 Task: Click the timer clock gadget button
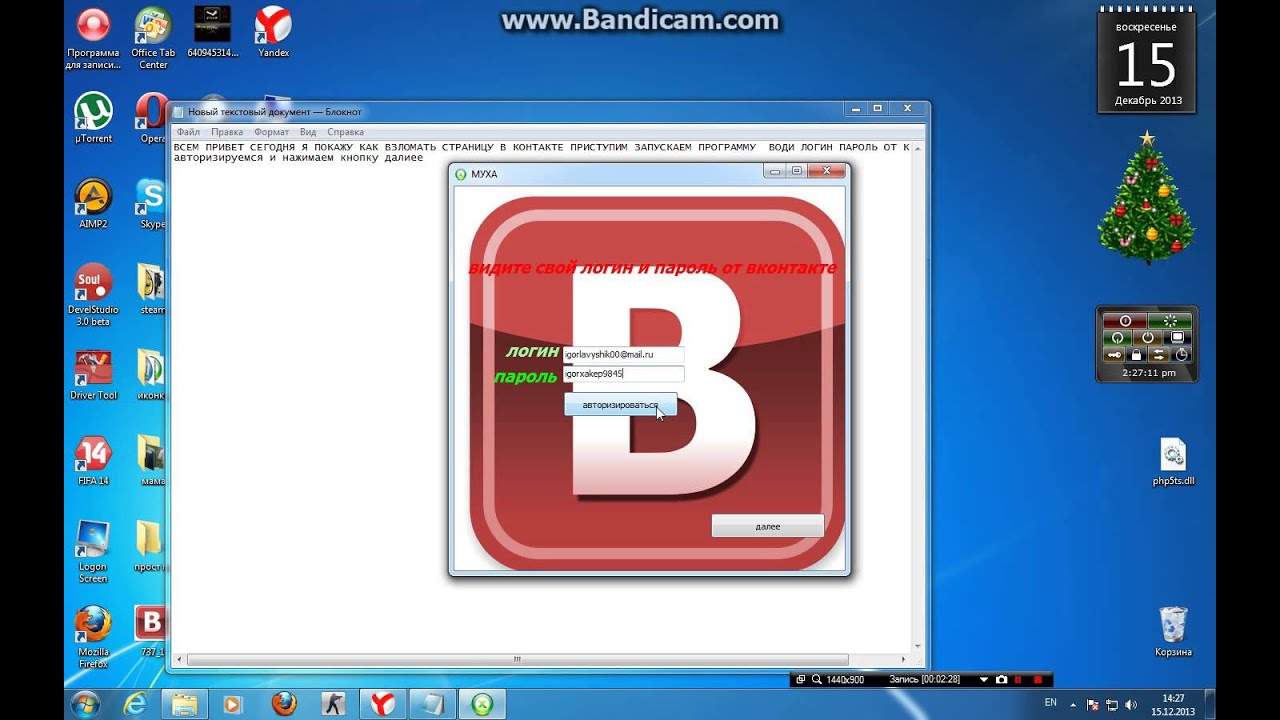[1181, 355]
